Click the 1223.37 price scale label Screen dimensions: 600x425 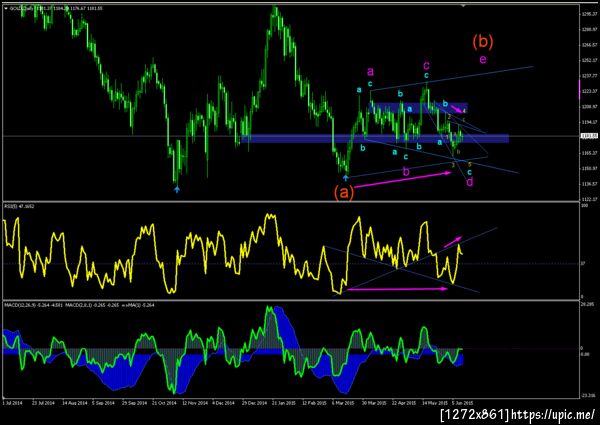click(x=589, y=91)
